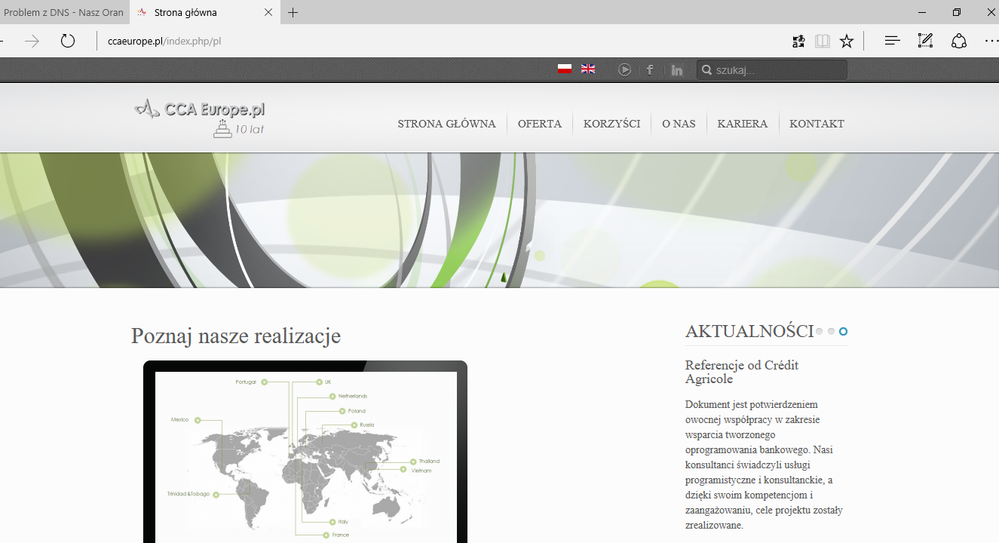Image resolution: width=999 pixels, height=543 pixels.
Task: Open the Facebook icon in top bar
Action: click(650, 70)
